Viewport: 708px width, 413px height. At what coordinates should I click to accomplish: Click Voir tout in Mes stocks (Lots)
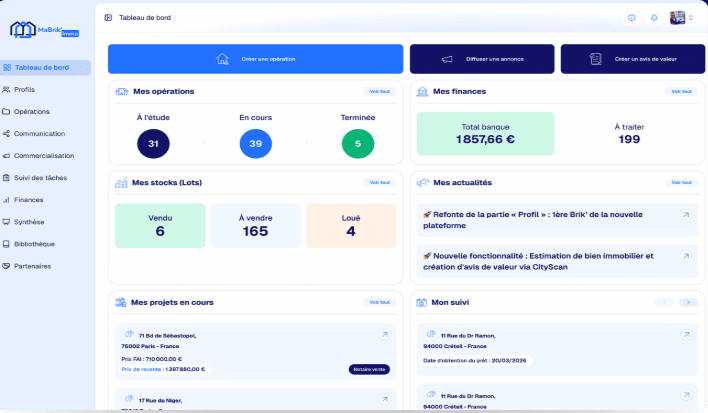(x=380, y=182)
